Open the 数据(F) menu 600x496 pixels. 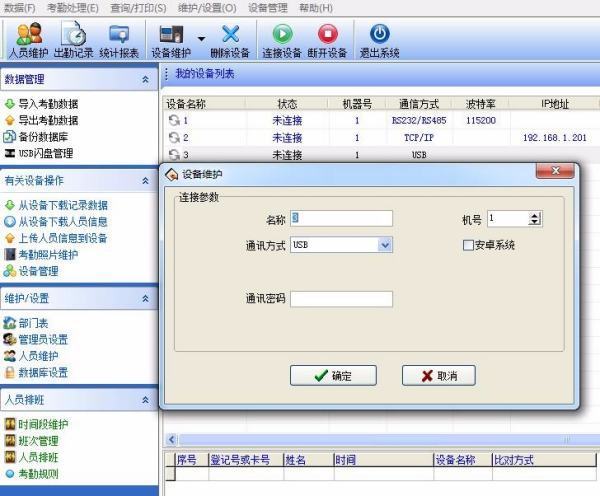20,8
